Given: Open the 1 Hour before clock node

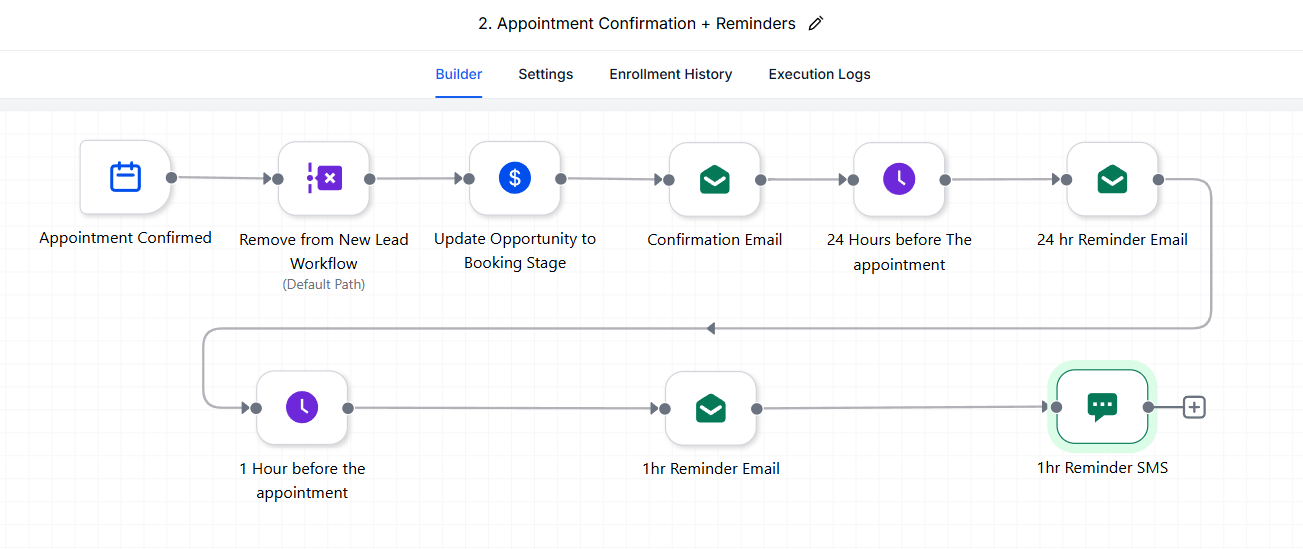Looking at the screenshot, I should [302, 408].
